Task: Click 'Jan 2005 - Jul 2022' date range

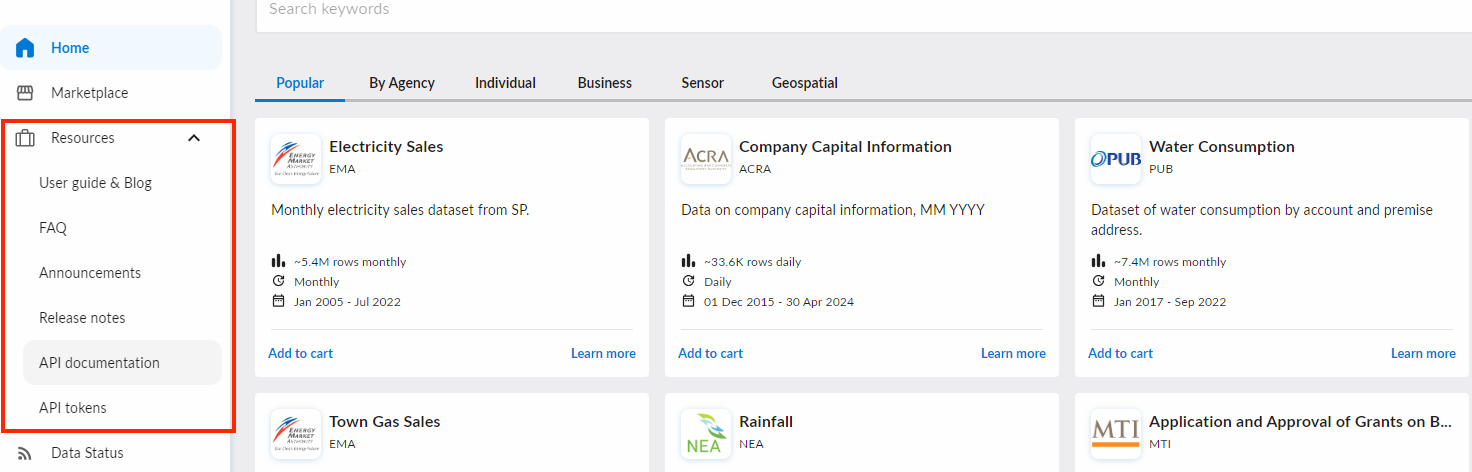Action: pyautogui.click(x=347, y=302)
